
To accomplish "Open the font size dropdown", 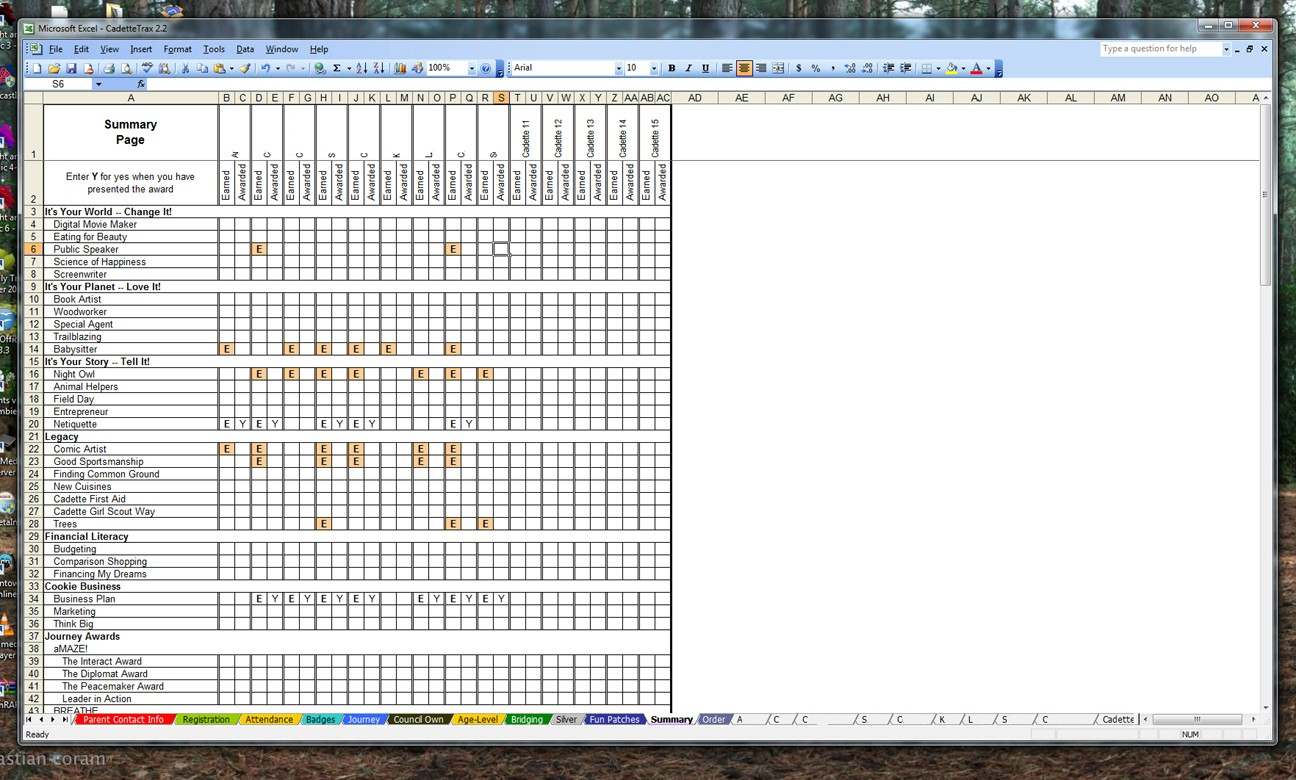I will 654,69.
